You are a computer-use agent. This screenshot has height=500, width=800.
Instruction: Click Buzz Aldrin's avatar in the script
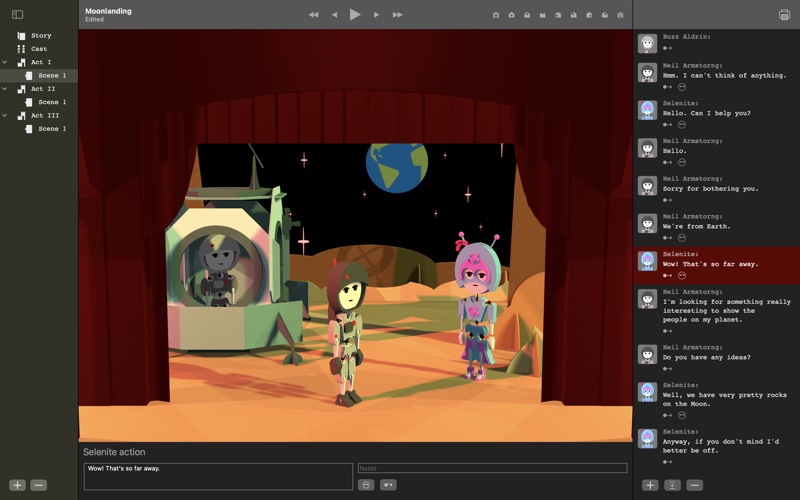click(x=647, y=44)
